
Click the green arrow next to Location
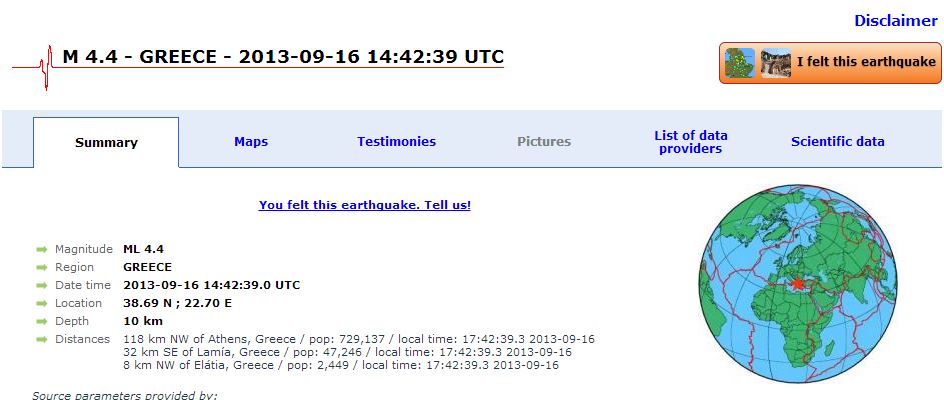[42, 303]
